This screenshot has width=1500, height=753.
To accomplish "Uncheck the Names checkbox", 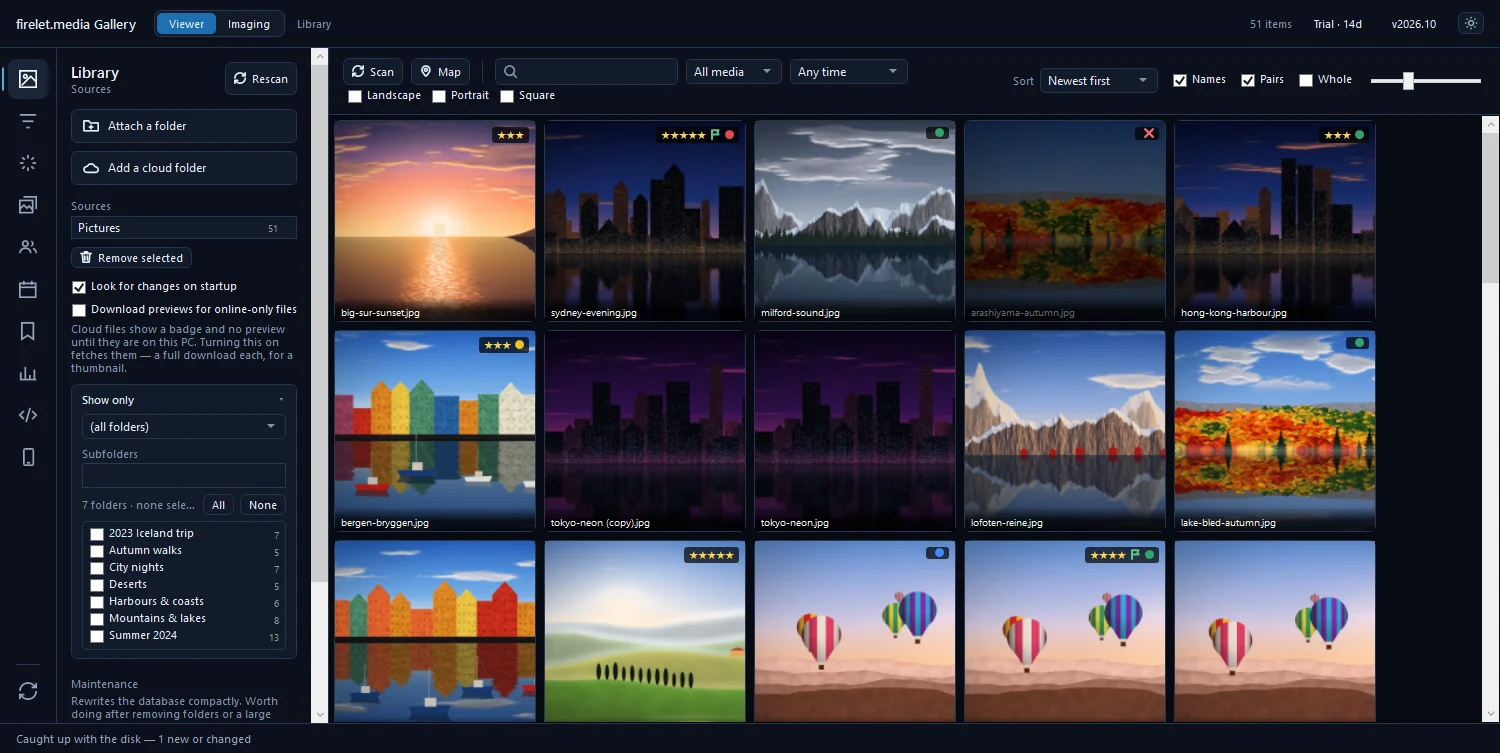I will [1180, 80].
